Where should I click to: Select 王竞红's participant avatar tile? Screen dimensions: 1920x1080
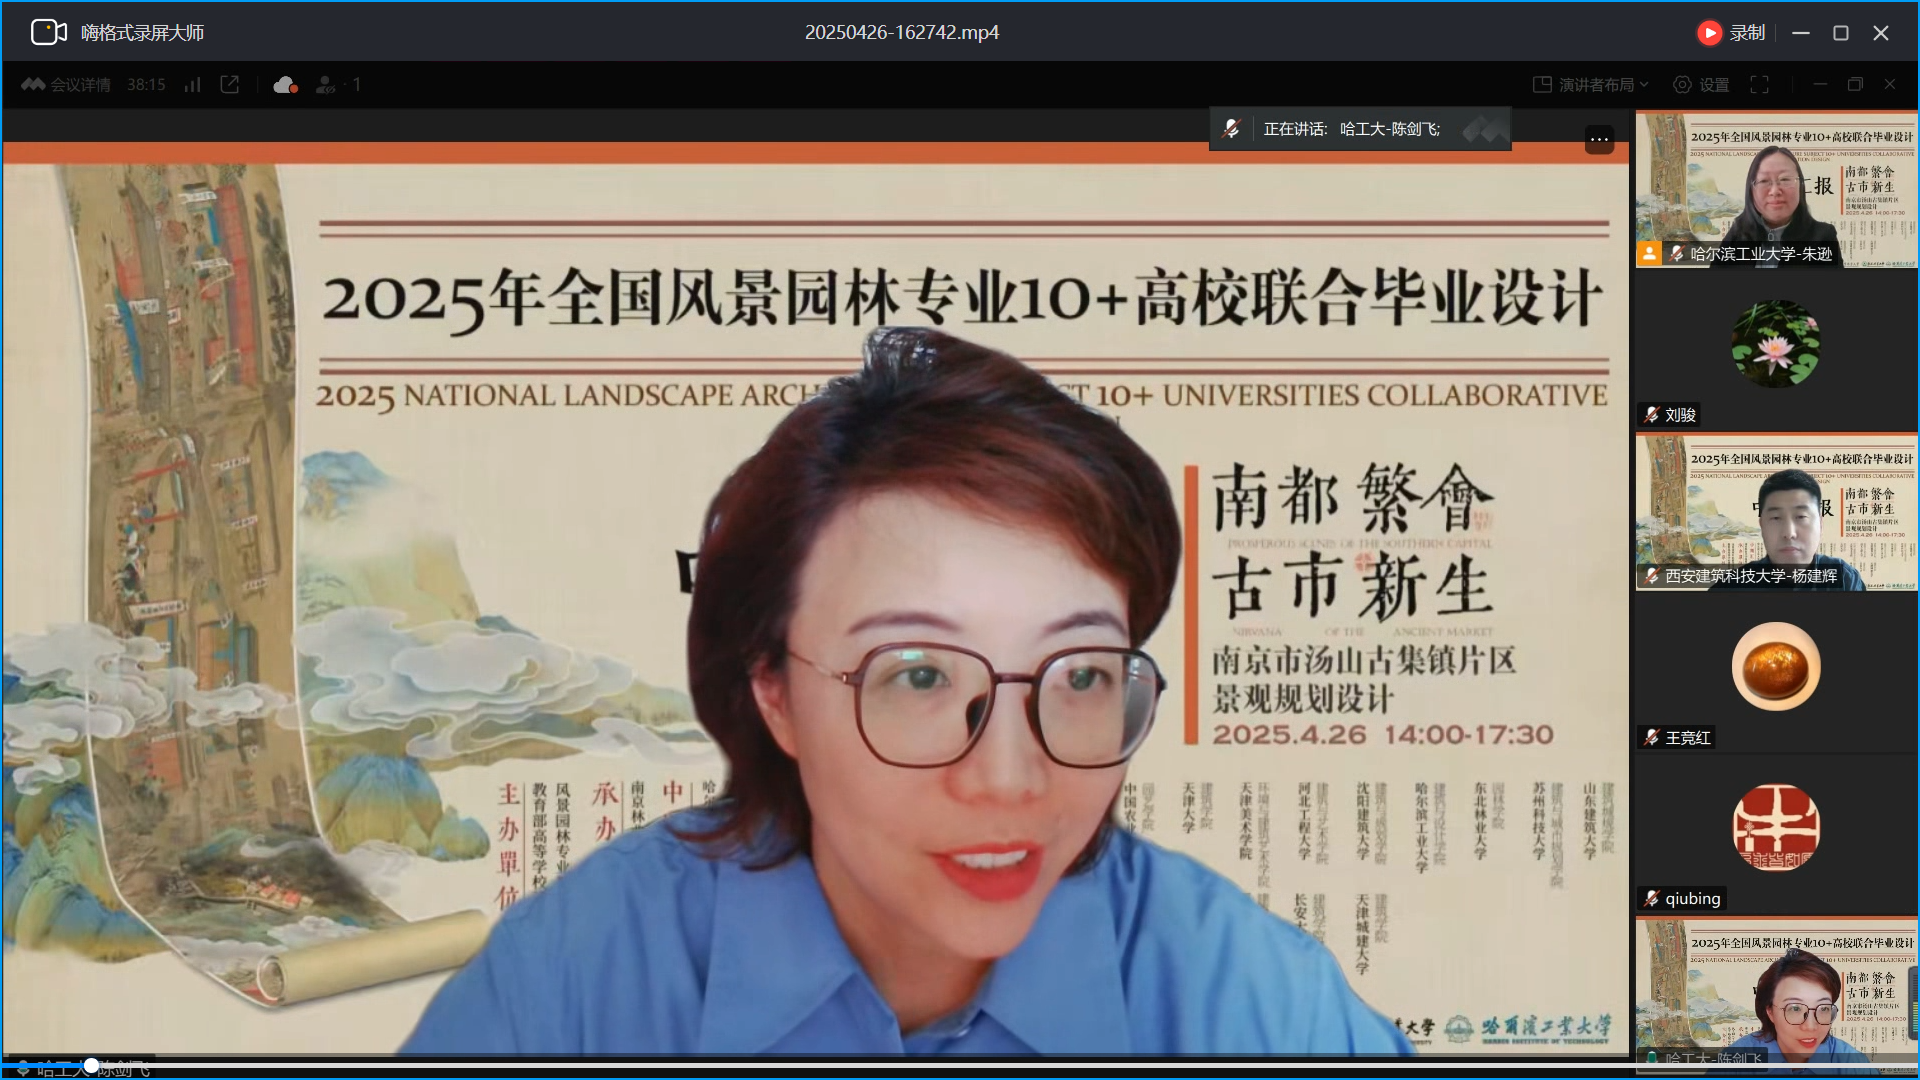coord(1776,668)
